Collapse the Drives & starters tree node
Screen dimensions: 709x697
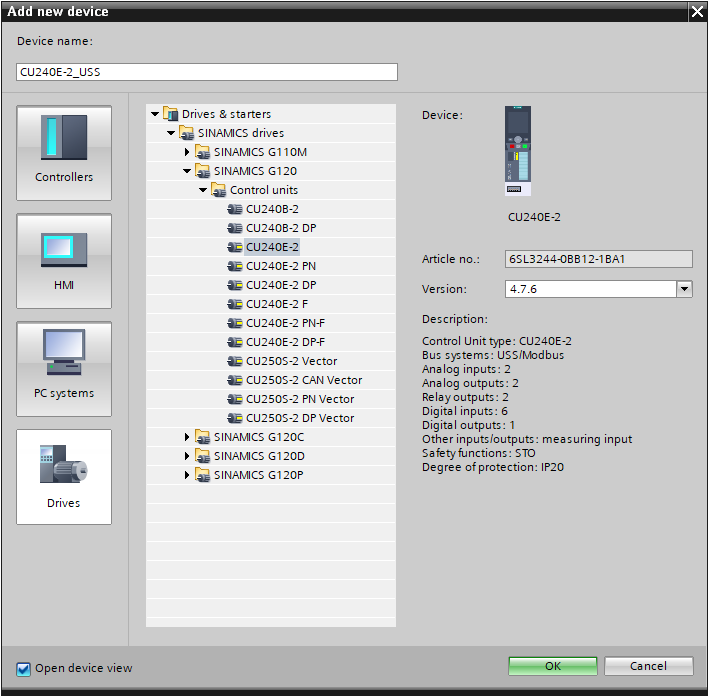coord(155,114)
